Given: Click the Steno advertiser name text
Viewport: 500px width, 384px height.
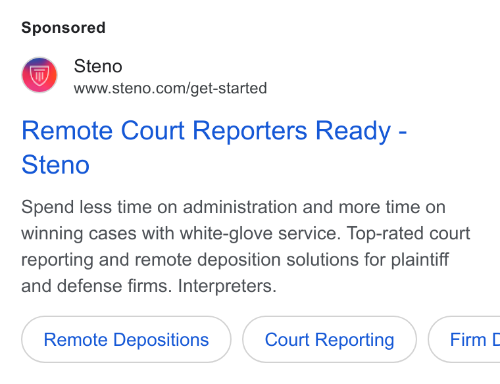Looking at the screenshot, I should [x=98, y=66].
